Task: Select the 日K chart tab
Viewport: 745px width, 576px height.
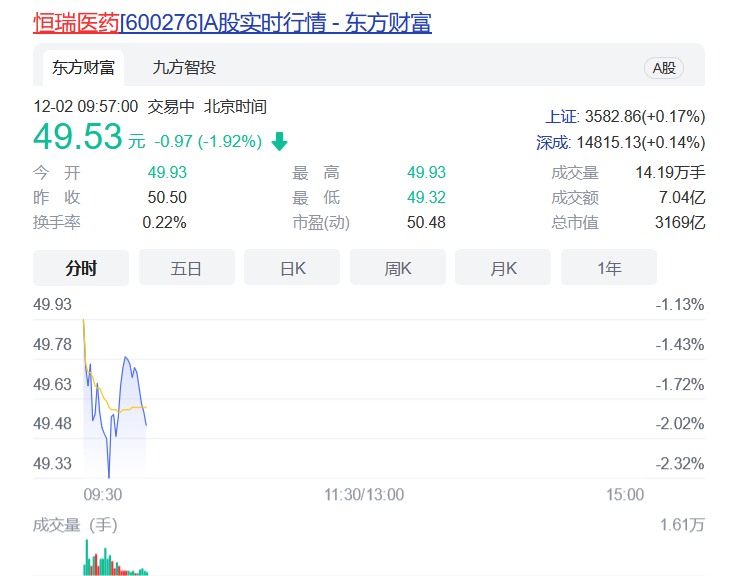Action: (x=292, y=268)
